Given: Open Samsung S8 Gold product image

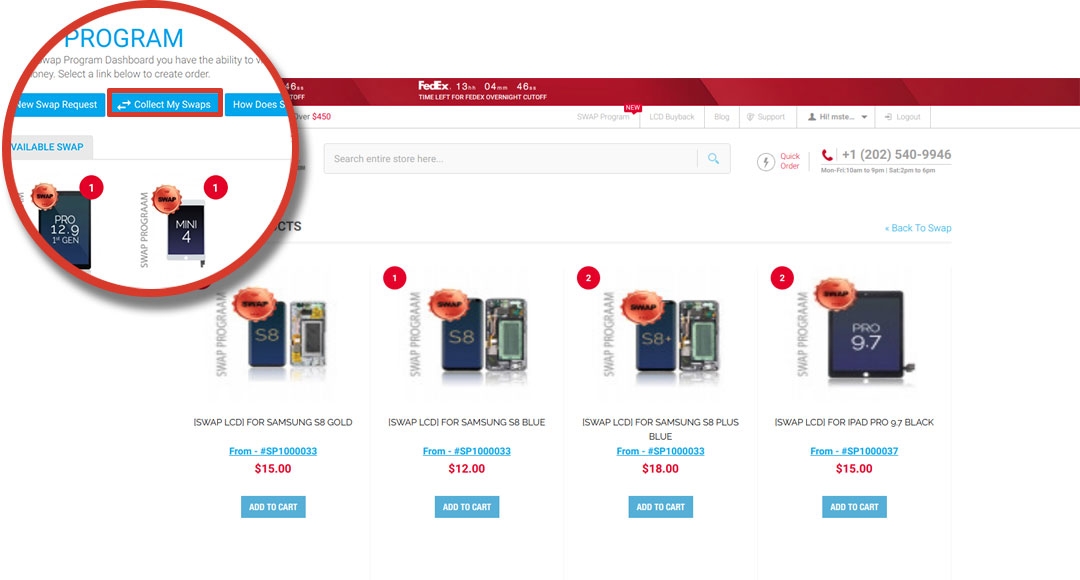Looking at the screenshot, I should tap(273, 335).
